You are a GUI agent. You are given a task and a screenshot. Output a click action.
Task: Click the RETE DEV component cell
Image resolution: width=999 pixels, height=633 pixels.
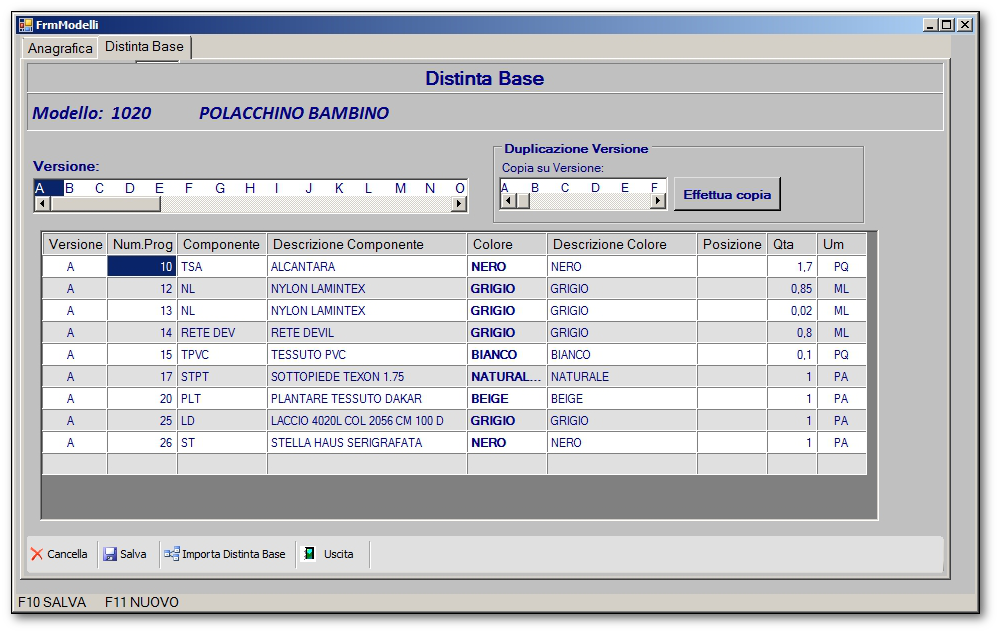point(222,333)
